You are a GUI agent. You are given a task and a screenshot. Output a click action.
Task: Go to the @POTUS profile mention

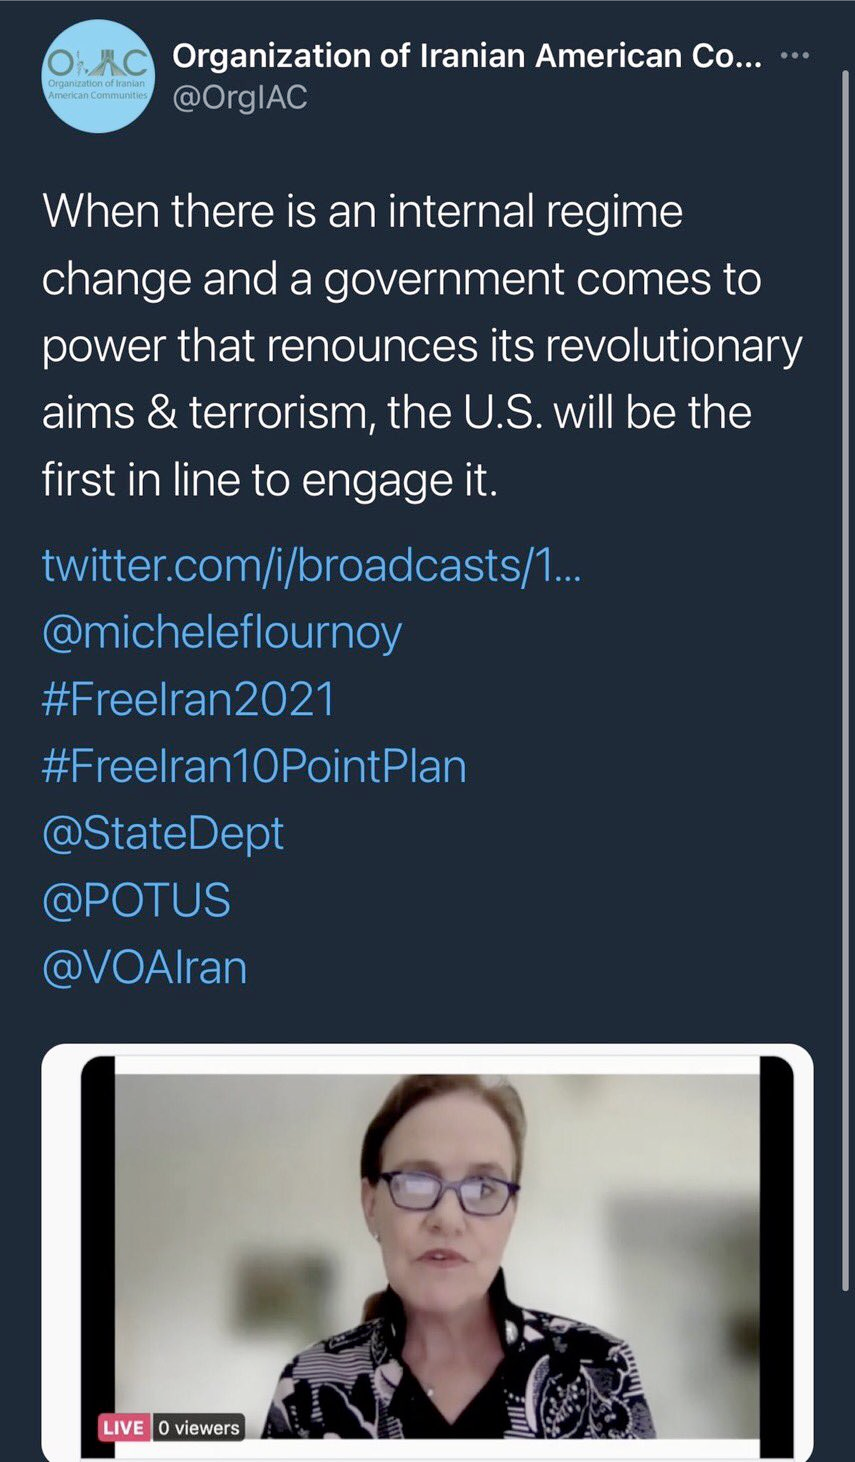136,900
